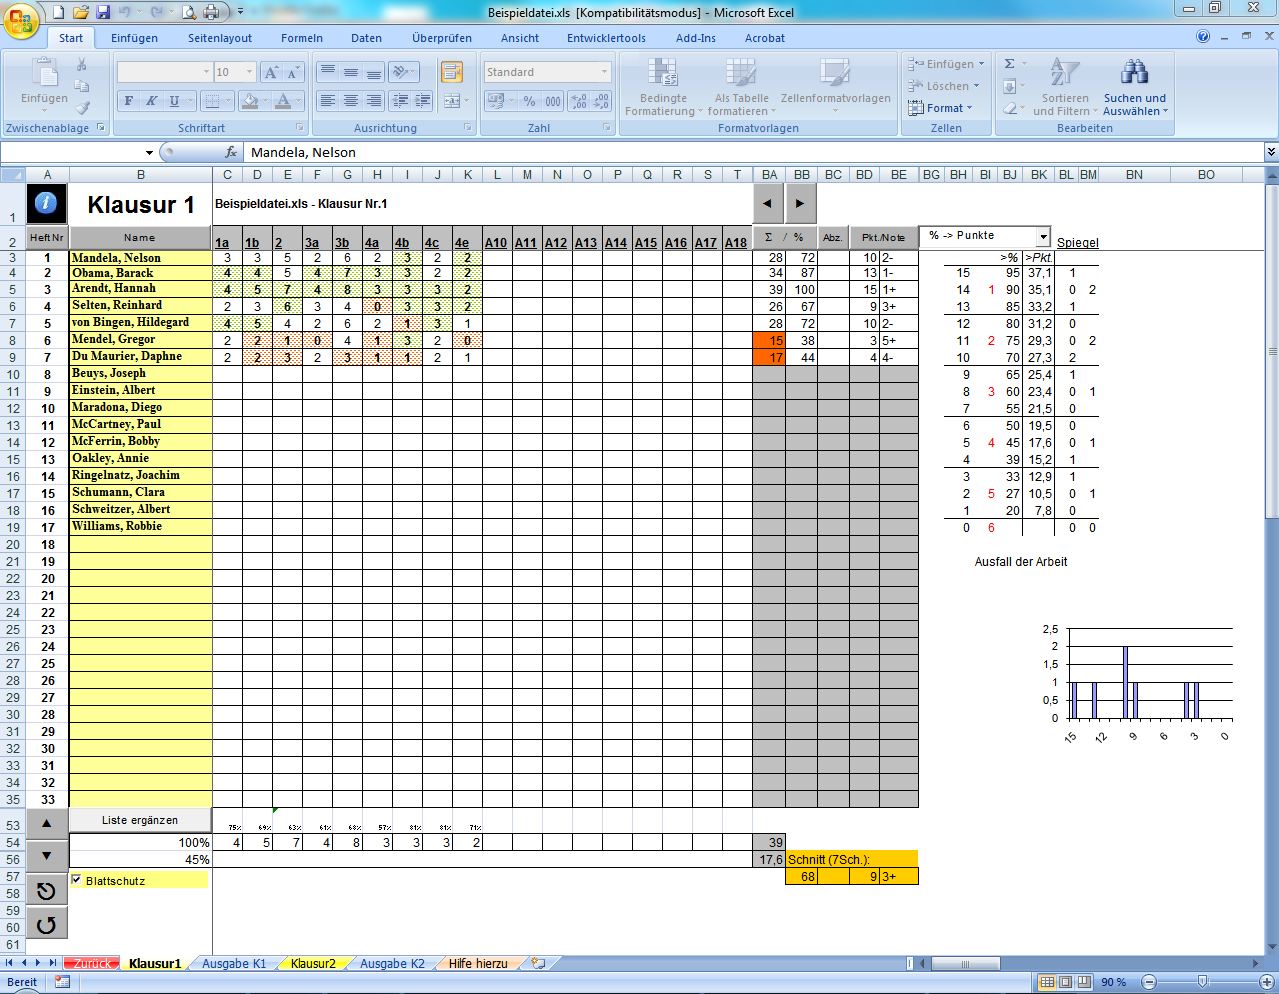The width and height of the screenshot is (1279, 994).
Task: Click the Cut scissors icon
Action: click(82, 65)
